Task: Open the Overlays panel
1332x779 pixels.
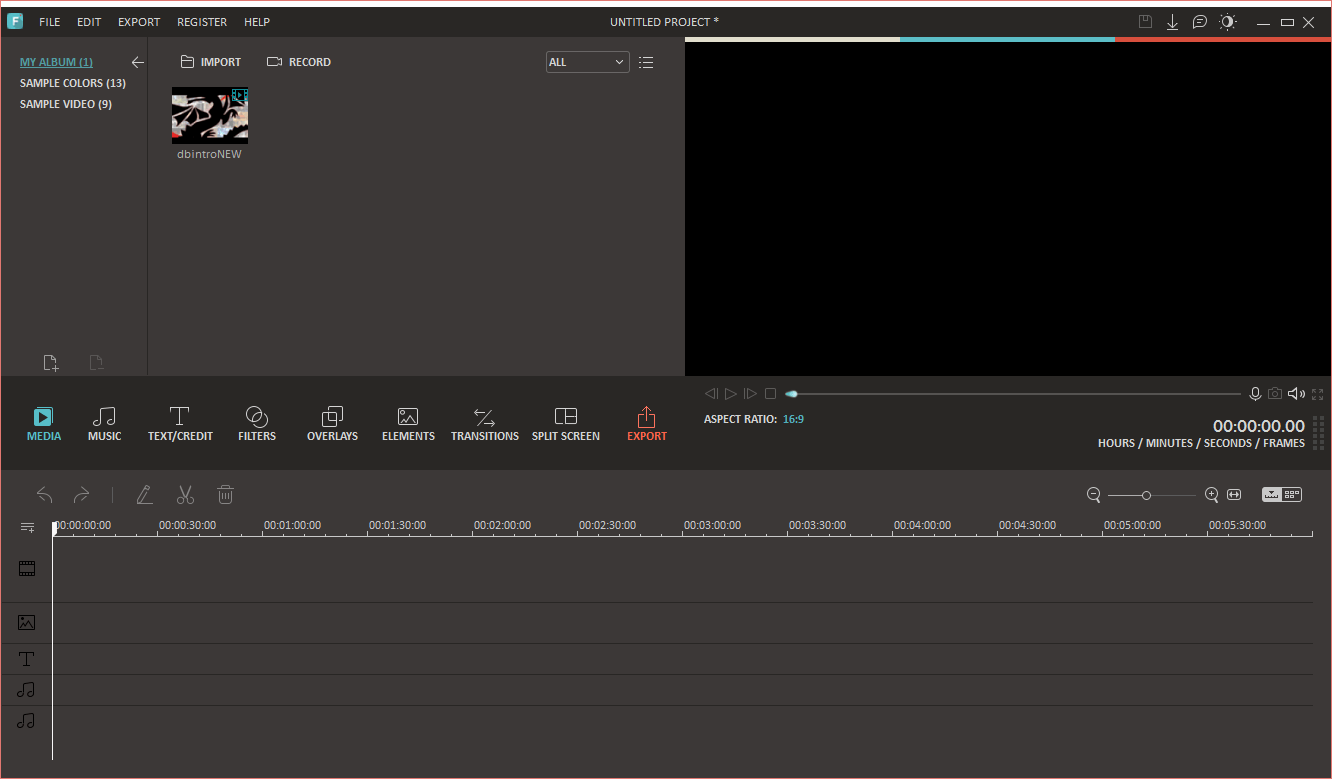Action: tap(332, 424)
